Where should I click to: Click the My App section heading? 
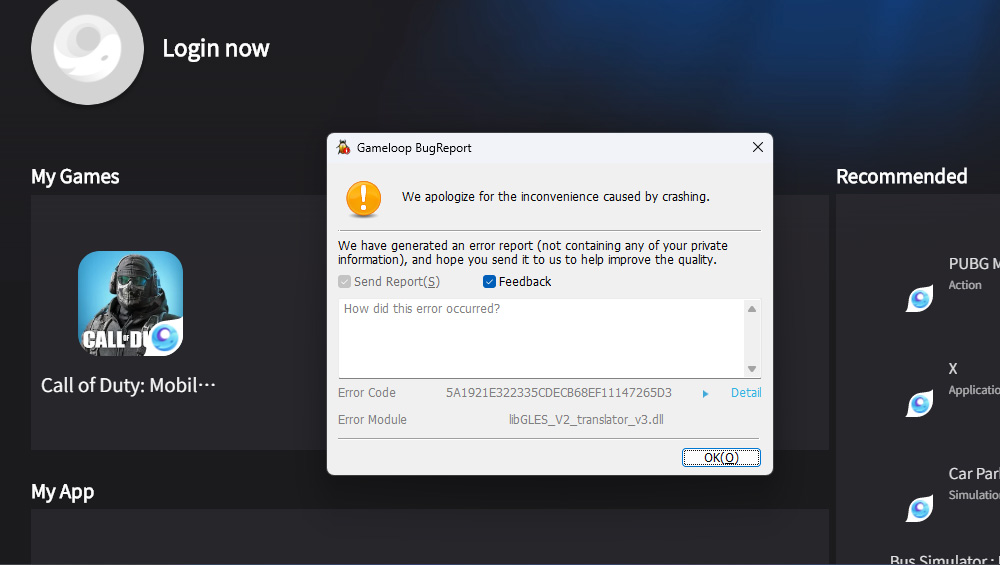click(62, 492)
